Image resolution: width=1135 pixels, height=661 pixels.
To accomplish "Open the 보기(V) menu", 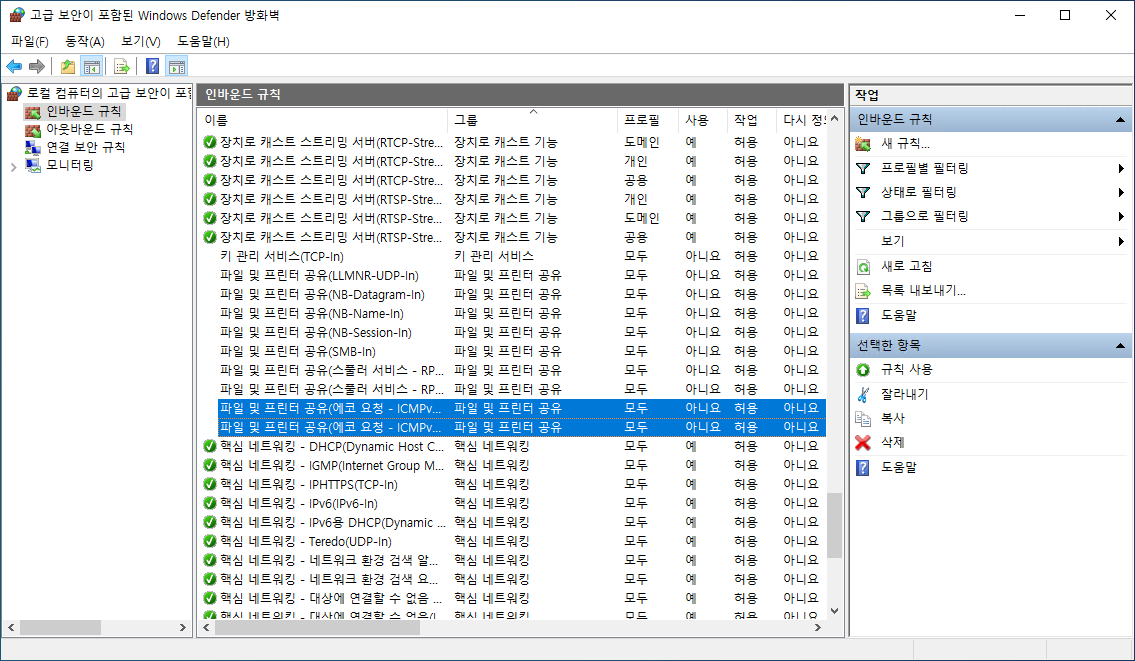I will click(x=140, y=41).
